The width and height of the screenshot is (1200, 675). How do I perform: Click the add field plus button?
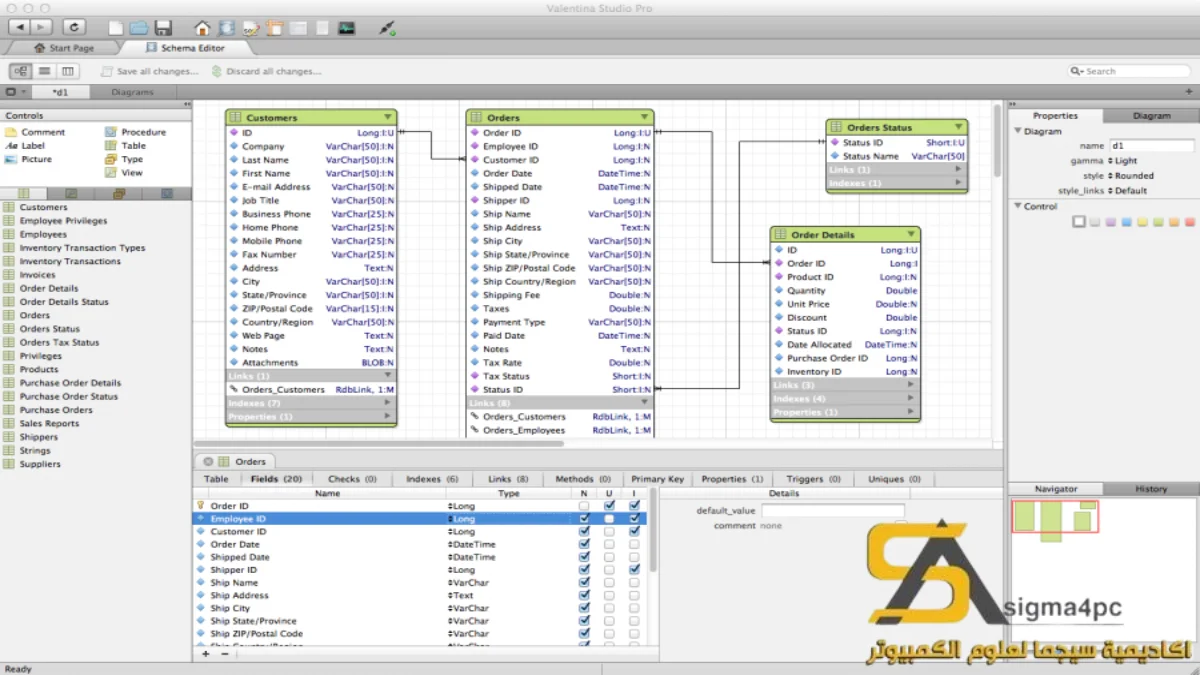coord(206,654)
